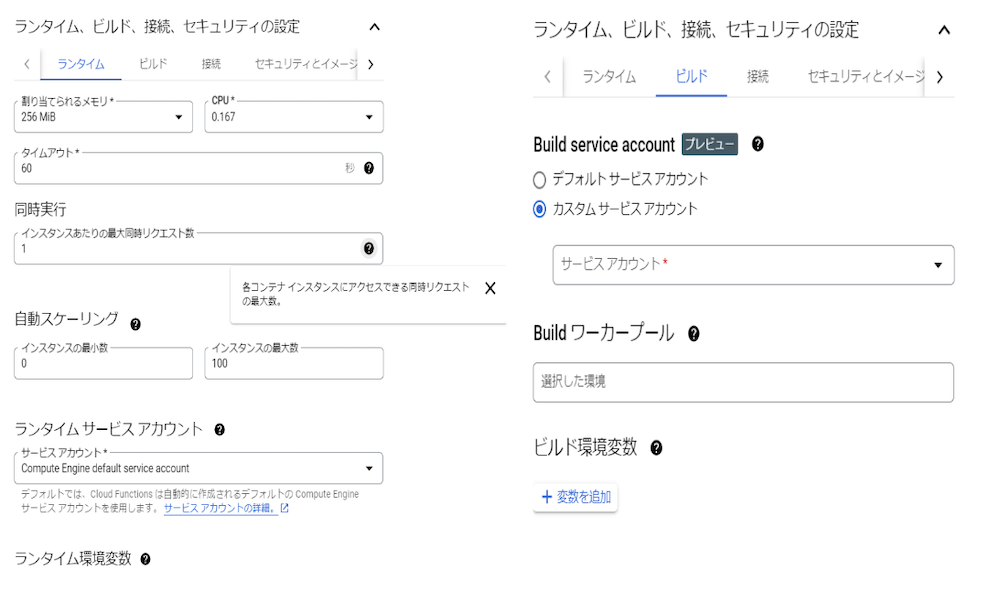
Task: Click the Build ワーカープール input field
Action: coord(743,382)
